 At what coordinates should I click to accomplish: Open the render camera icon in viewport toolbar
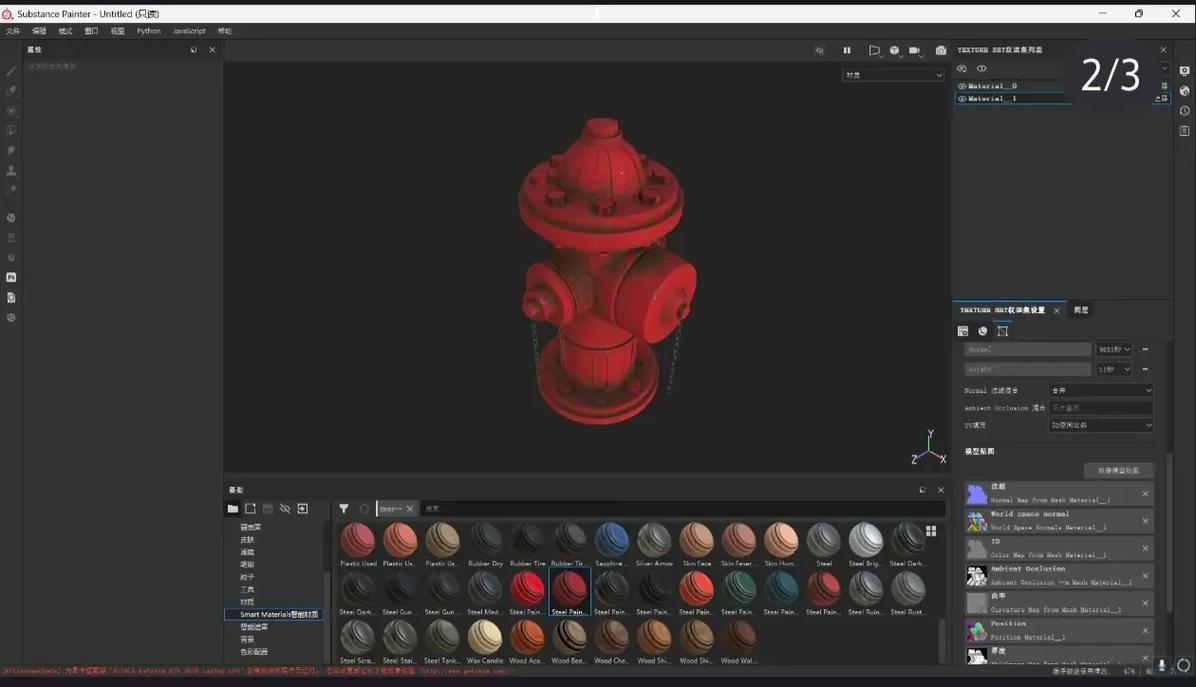pyautogui.click(x=913, y=50)
